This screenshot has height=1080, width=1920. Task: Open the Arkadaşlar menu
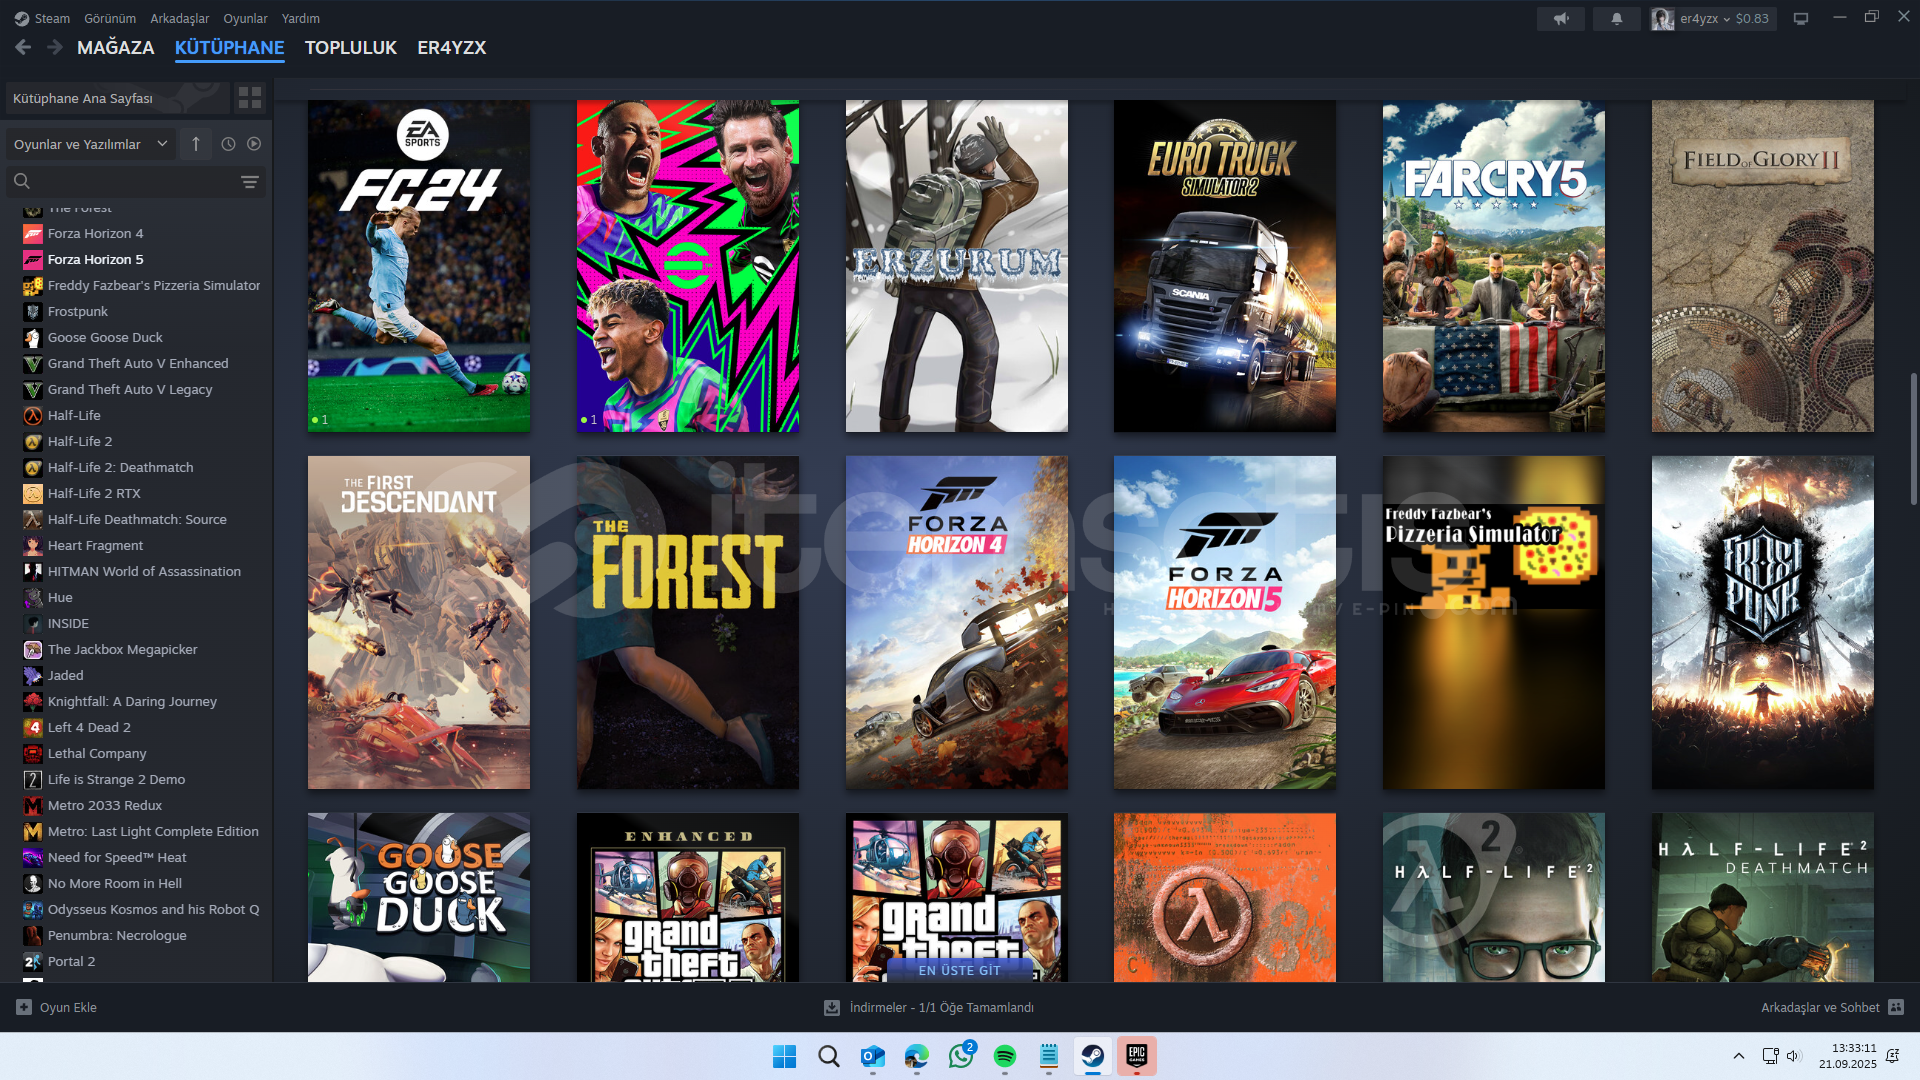pos(180,18)
